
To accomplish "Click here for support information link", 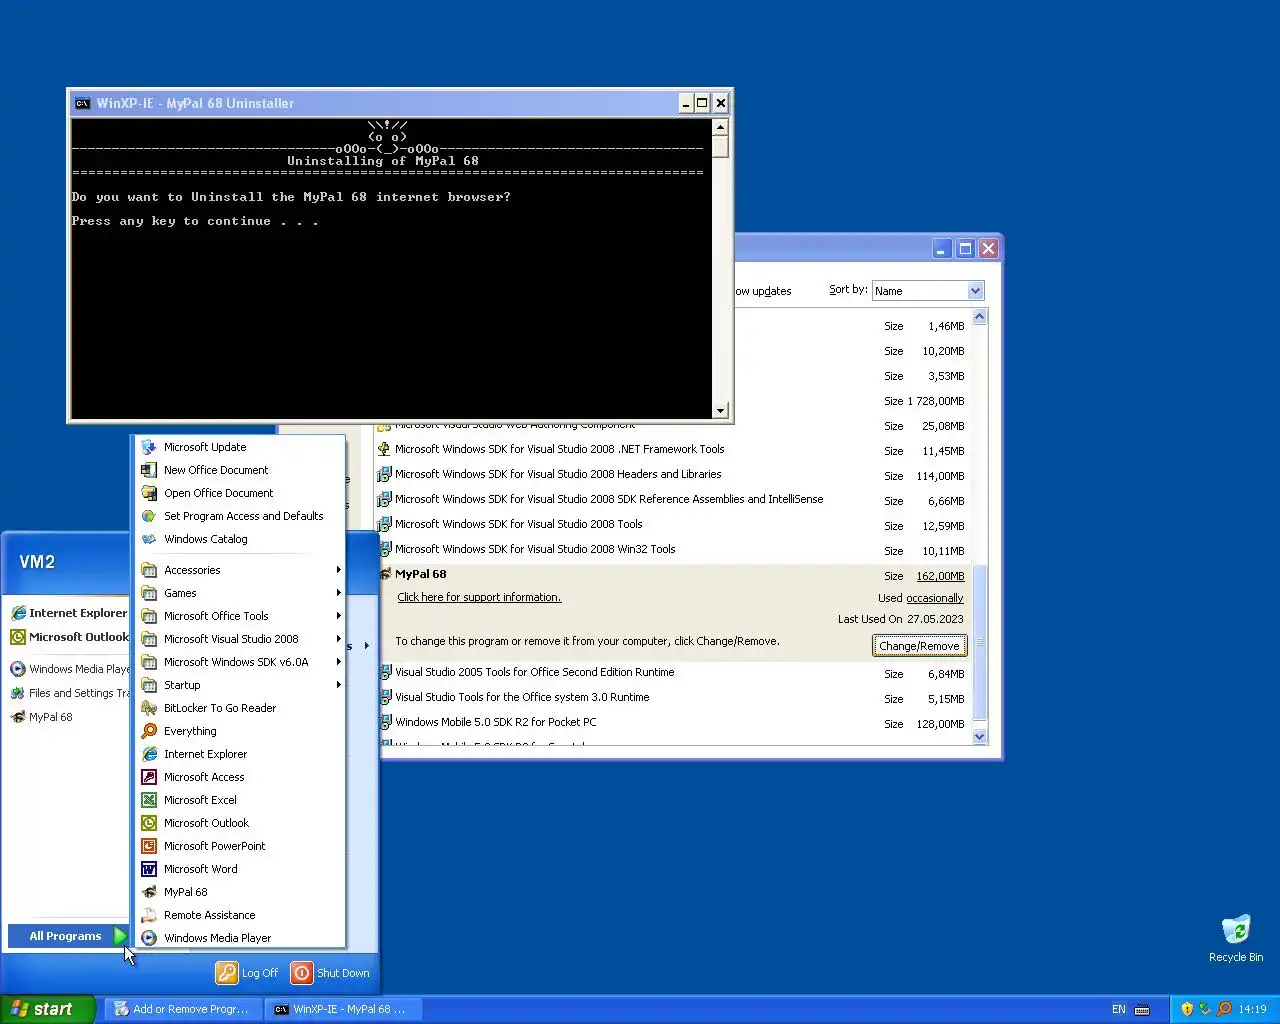I will [x=479, y=597].
